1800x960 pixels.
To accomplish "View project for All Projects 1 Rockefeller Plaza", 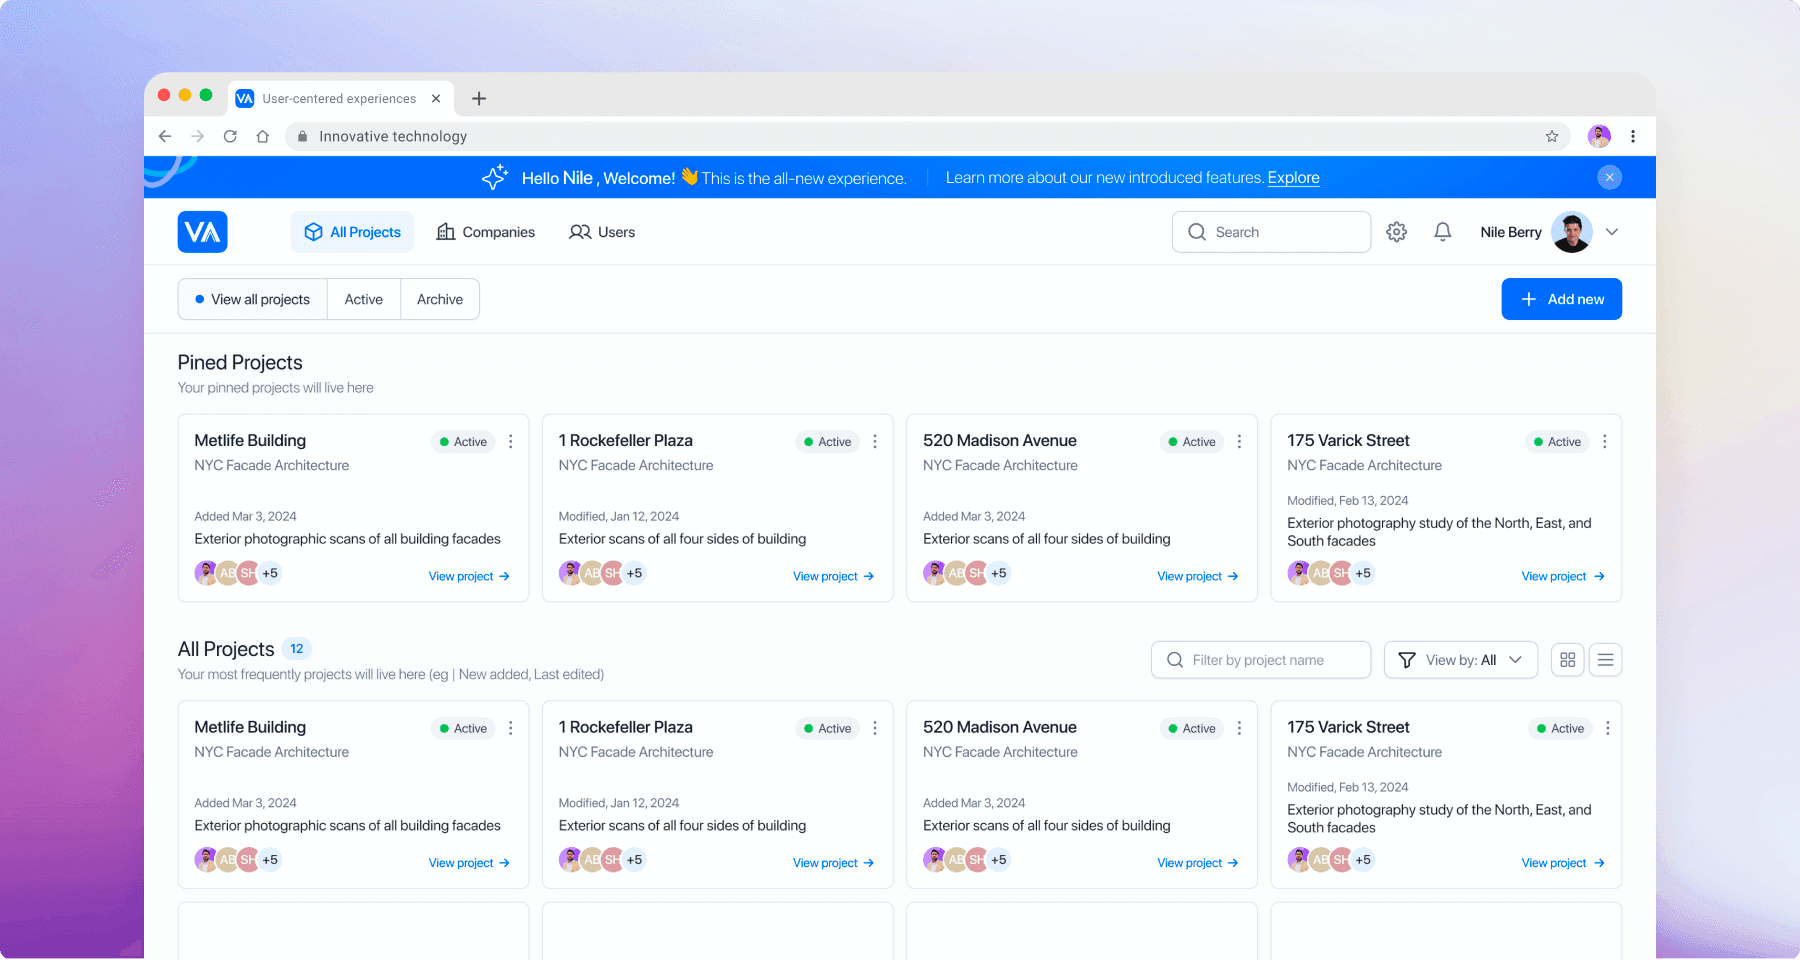I will (x=833, y=863).
